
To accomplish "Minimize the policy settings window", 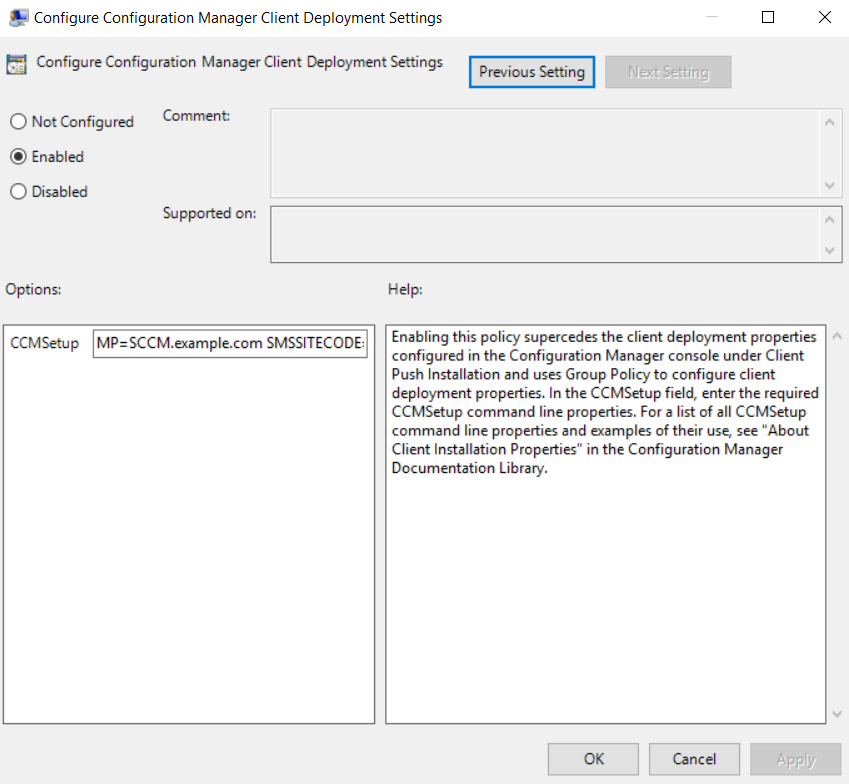I will pos(711,17).
